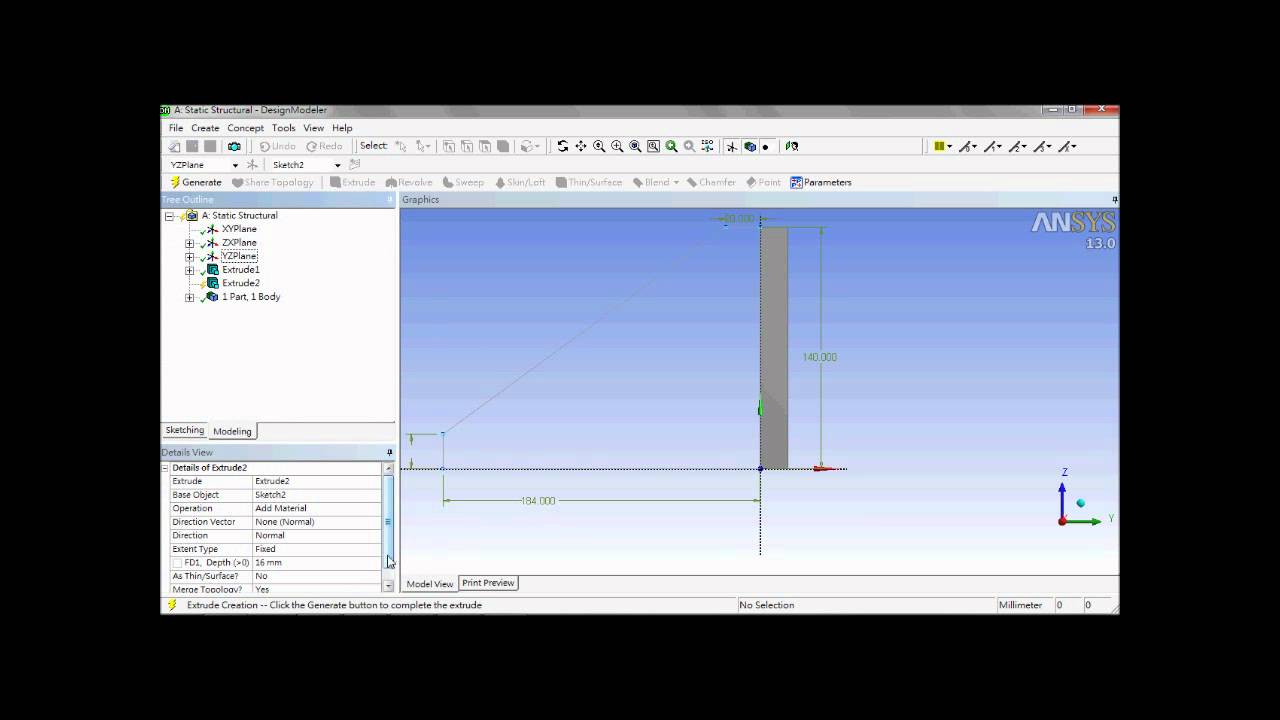
Task: Open the Parameters manager
Action: (x=821, y=182)
